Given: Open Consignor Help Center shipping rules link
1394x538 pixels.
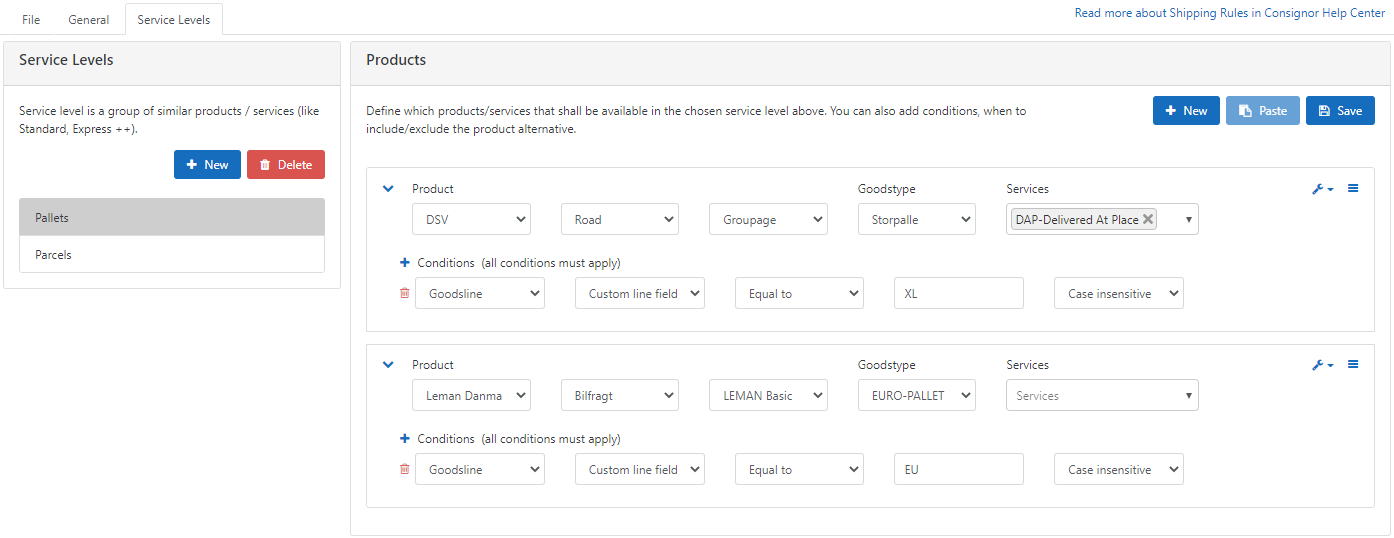Looking at the screenshot, I should tap(1229, 13).
